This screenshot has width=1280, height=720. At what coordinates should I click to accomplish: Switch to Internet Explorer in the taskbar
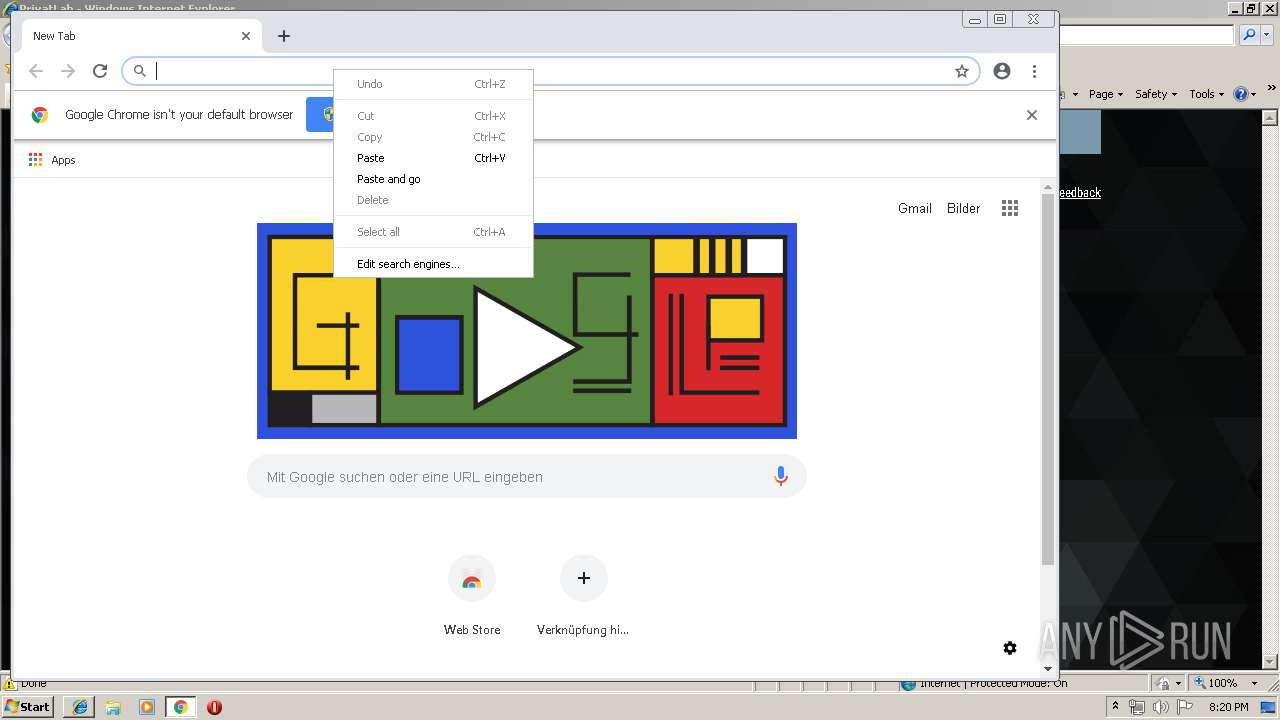[79, 707]
